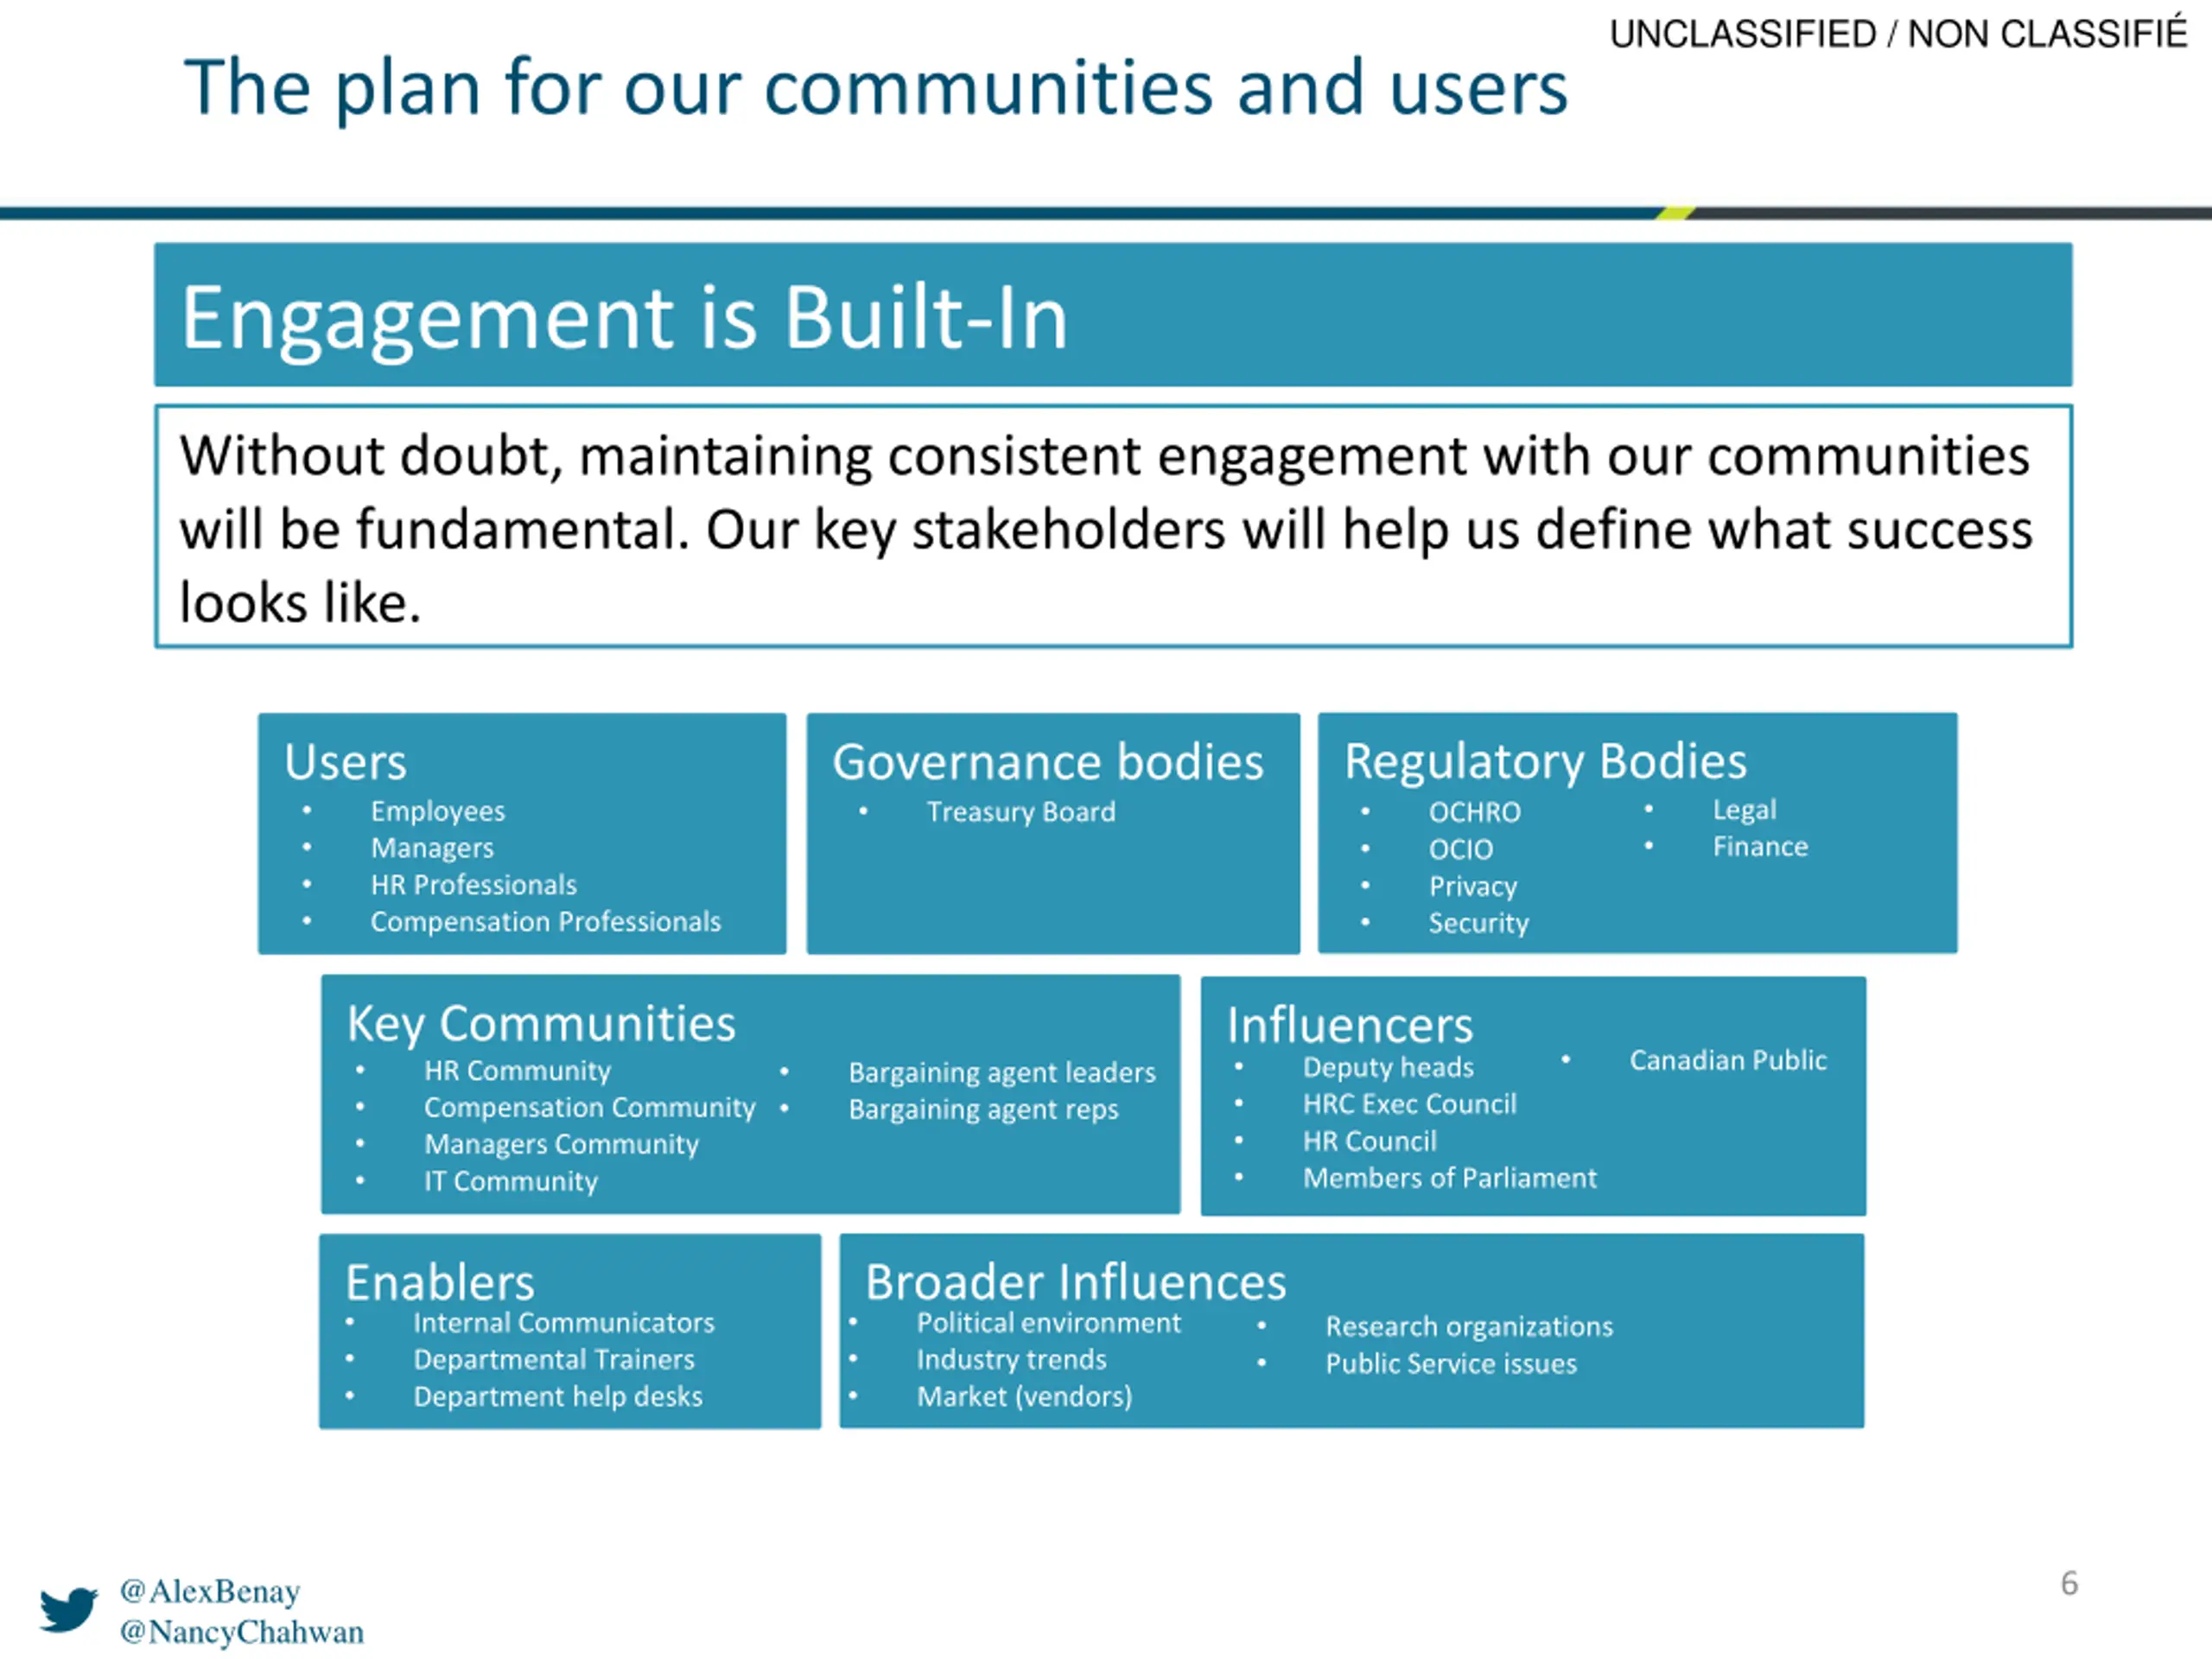Viewport: 2212px width, 1659px height.
Task: Click the IT Community bullet
Action: click(x=511, y=1181)
